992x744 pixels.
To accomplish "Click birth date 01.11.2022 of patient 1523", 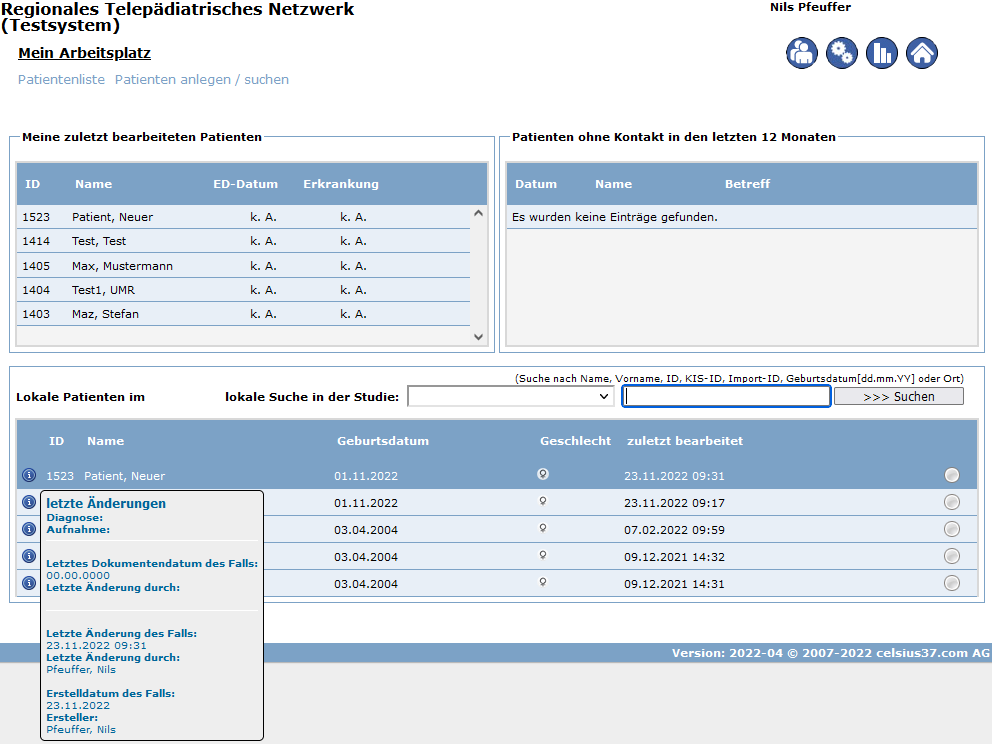I will 366,476.
